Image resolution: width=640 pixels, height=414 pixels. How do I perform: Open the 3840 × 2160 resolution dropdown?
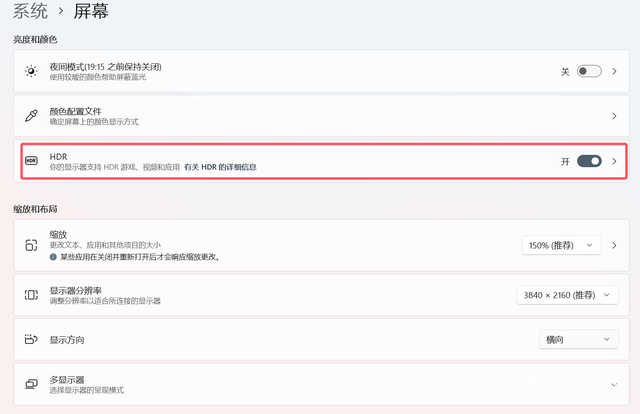[567, 295]
